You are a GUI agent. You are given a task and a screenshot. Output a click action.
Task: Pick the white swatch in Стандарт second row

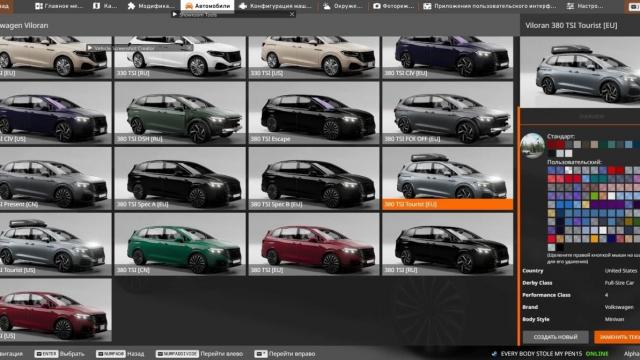point(569,153)
